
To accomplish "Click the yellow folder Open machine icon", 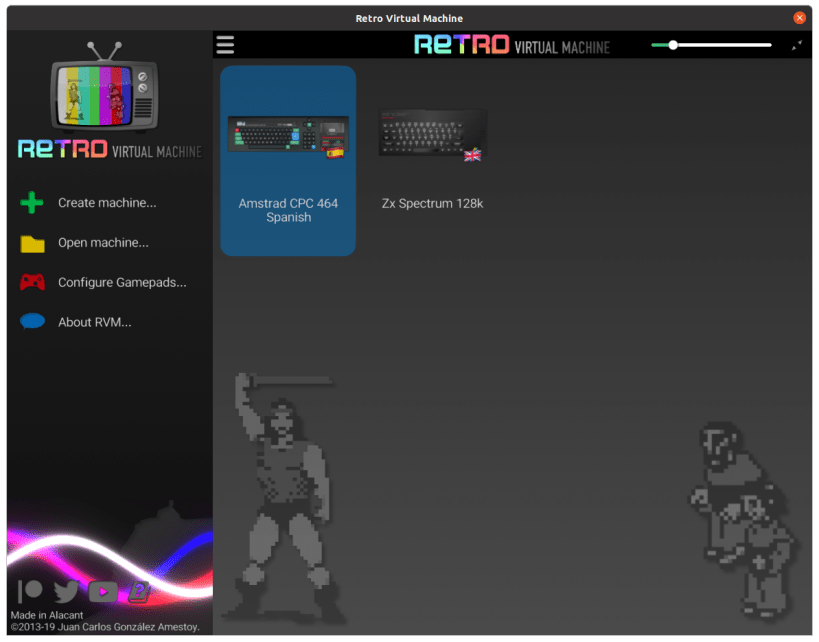I will (32, 243).
